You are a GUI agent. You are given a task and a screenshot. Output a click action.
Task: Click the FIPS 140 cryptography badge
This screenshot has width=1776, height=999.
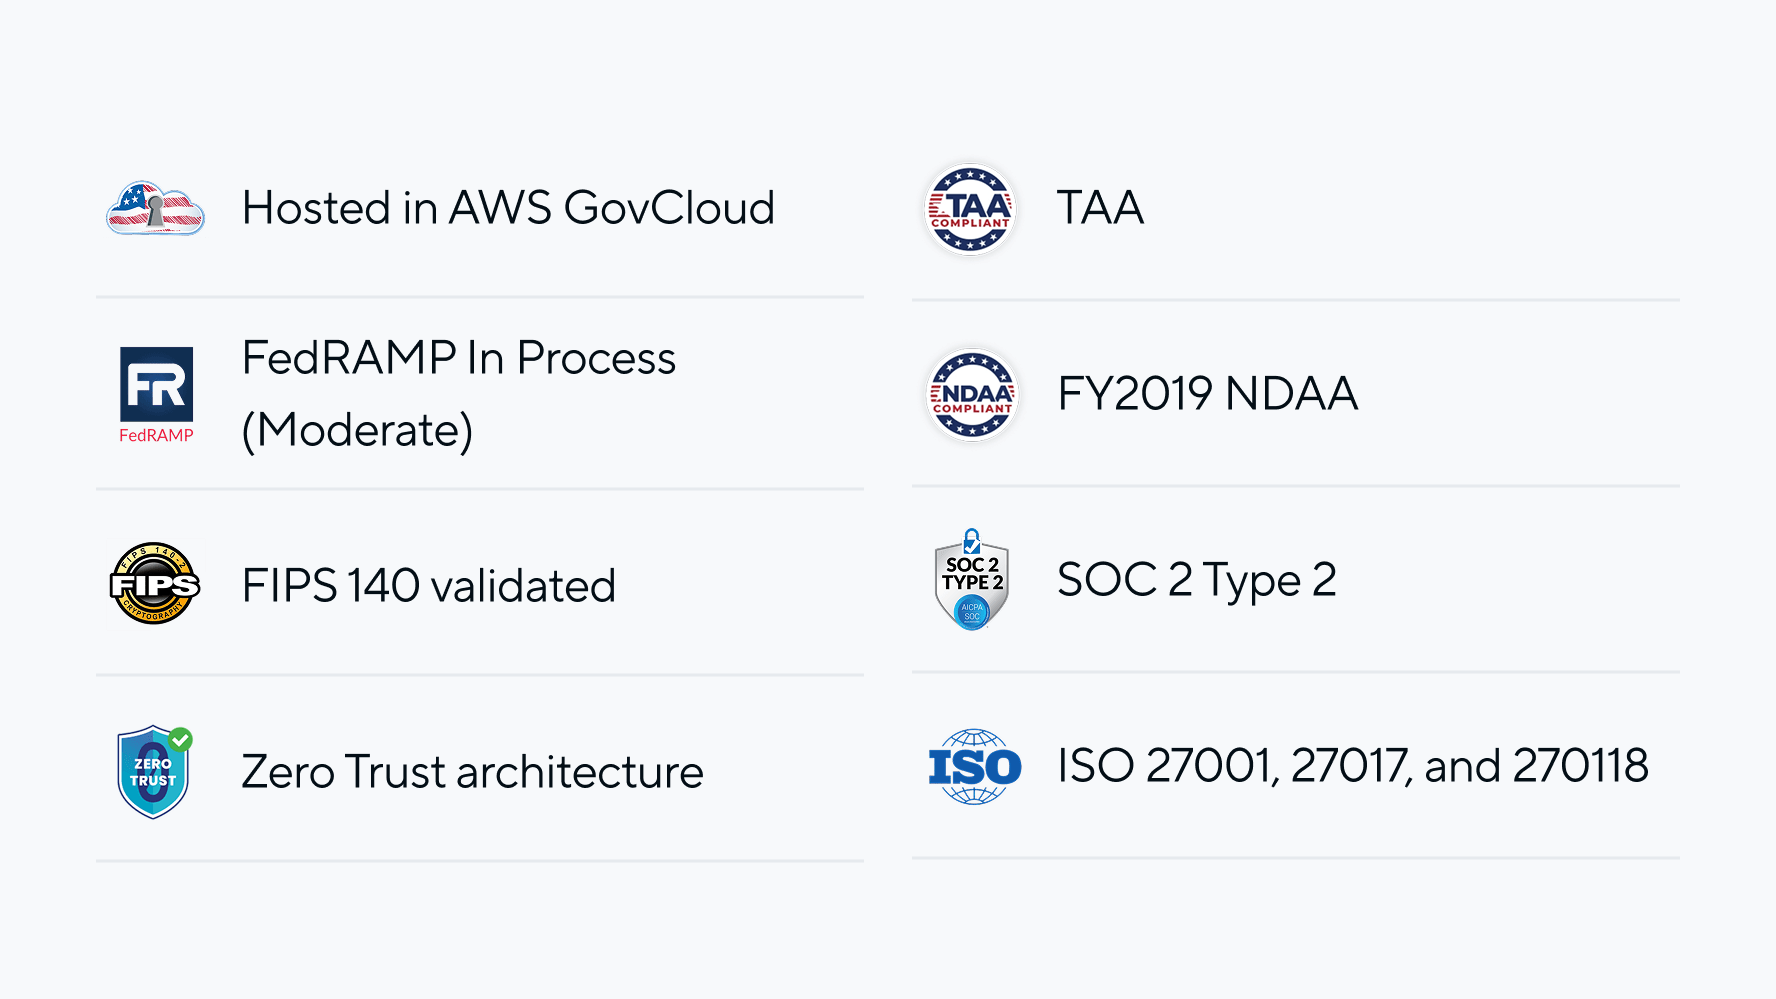tap(155, 584)
